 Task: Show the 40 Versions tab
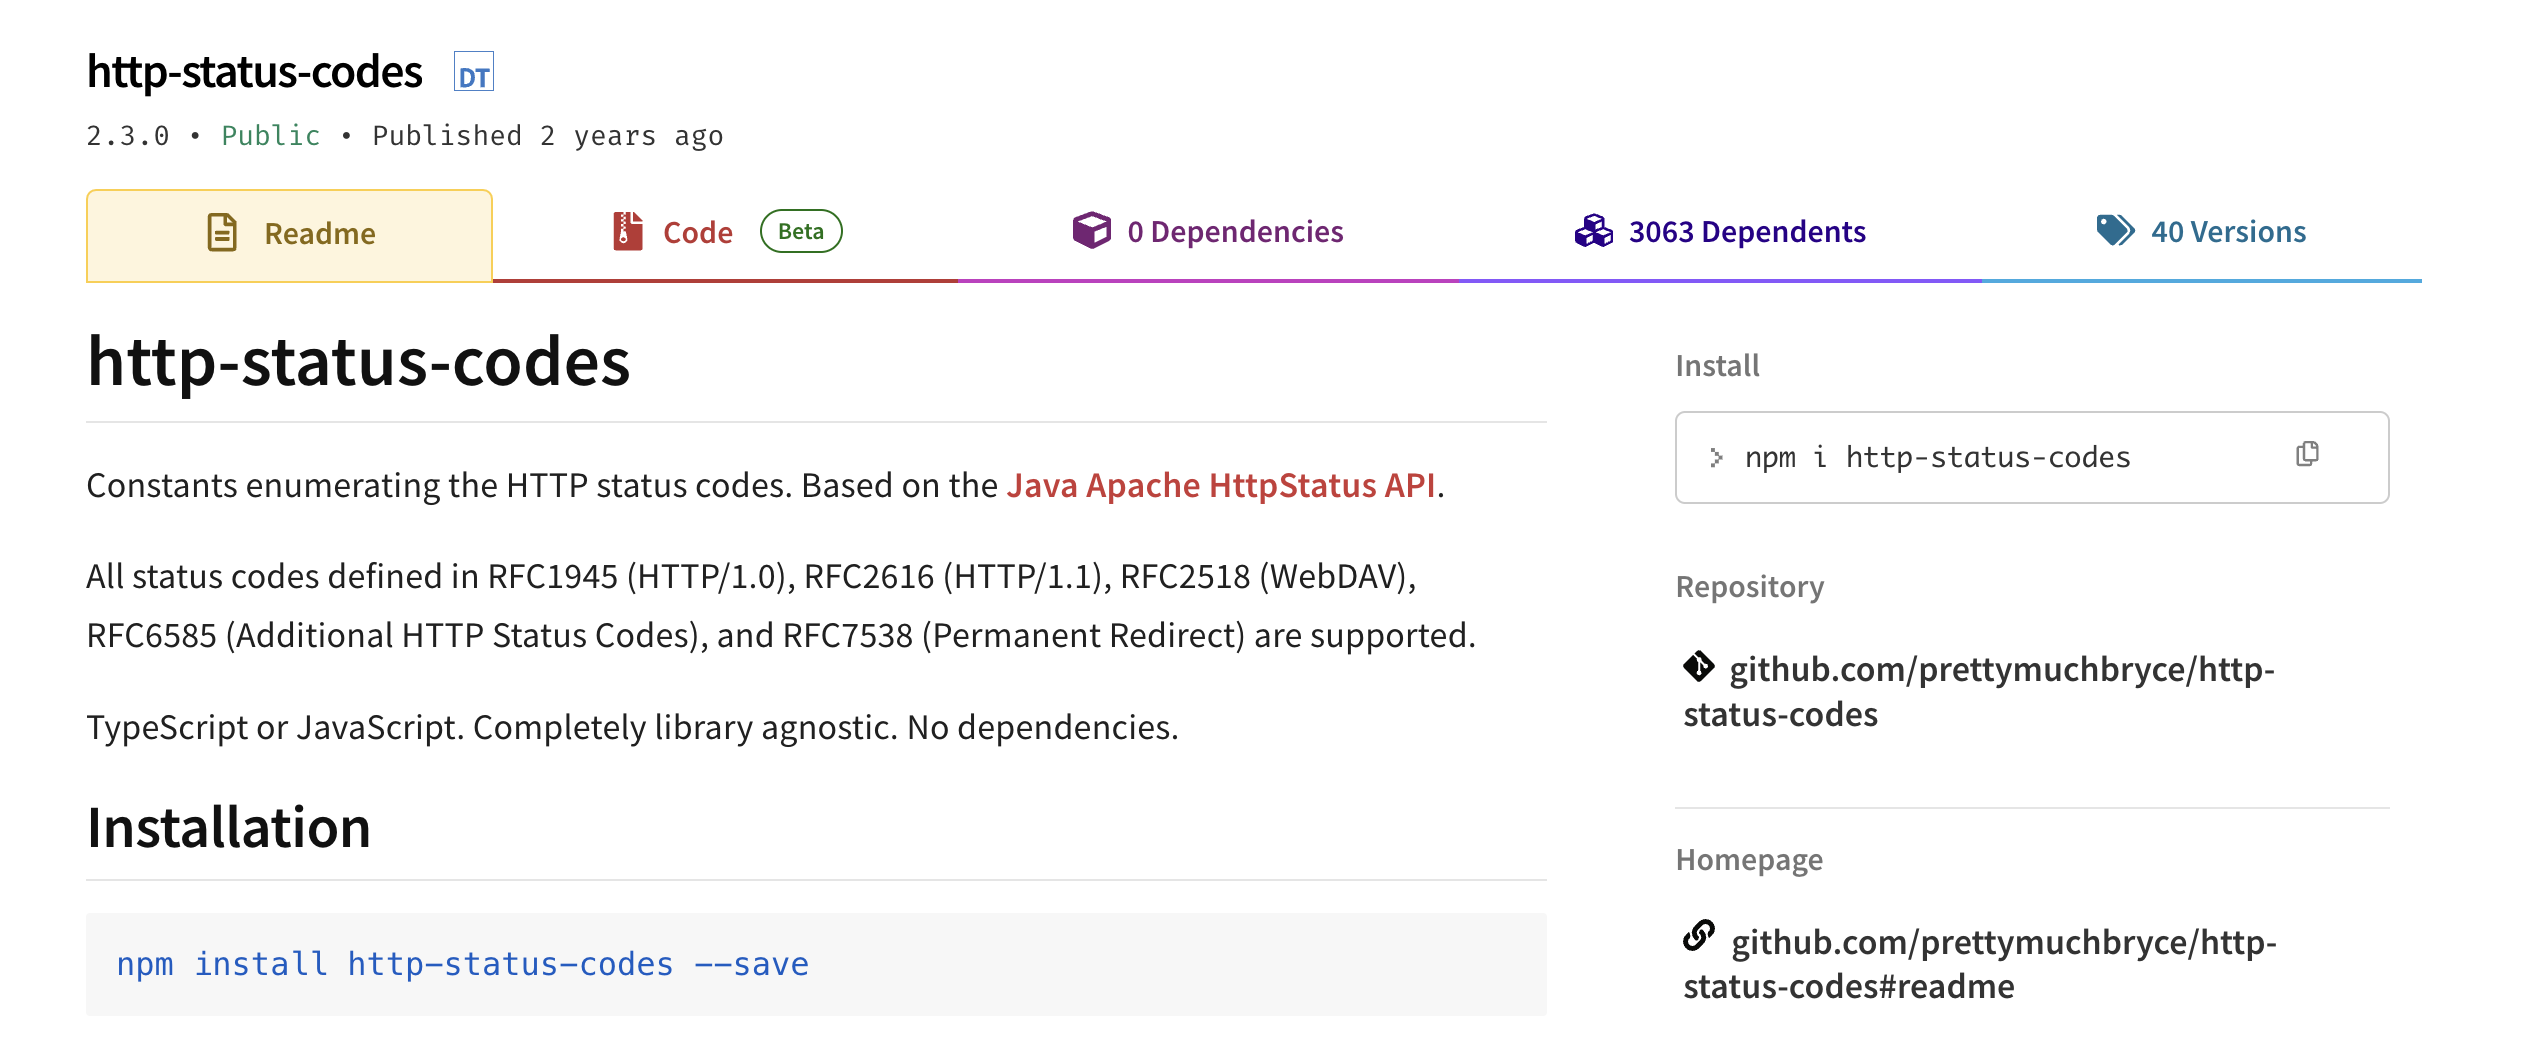click(x=2227, y=232)
